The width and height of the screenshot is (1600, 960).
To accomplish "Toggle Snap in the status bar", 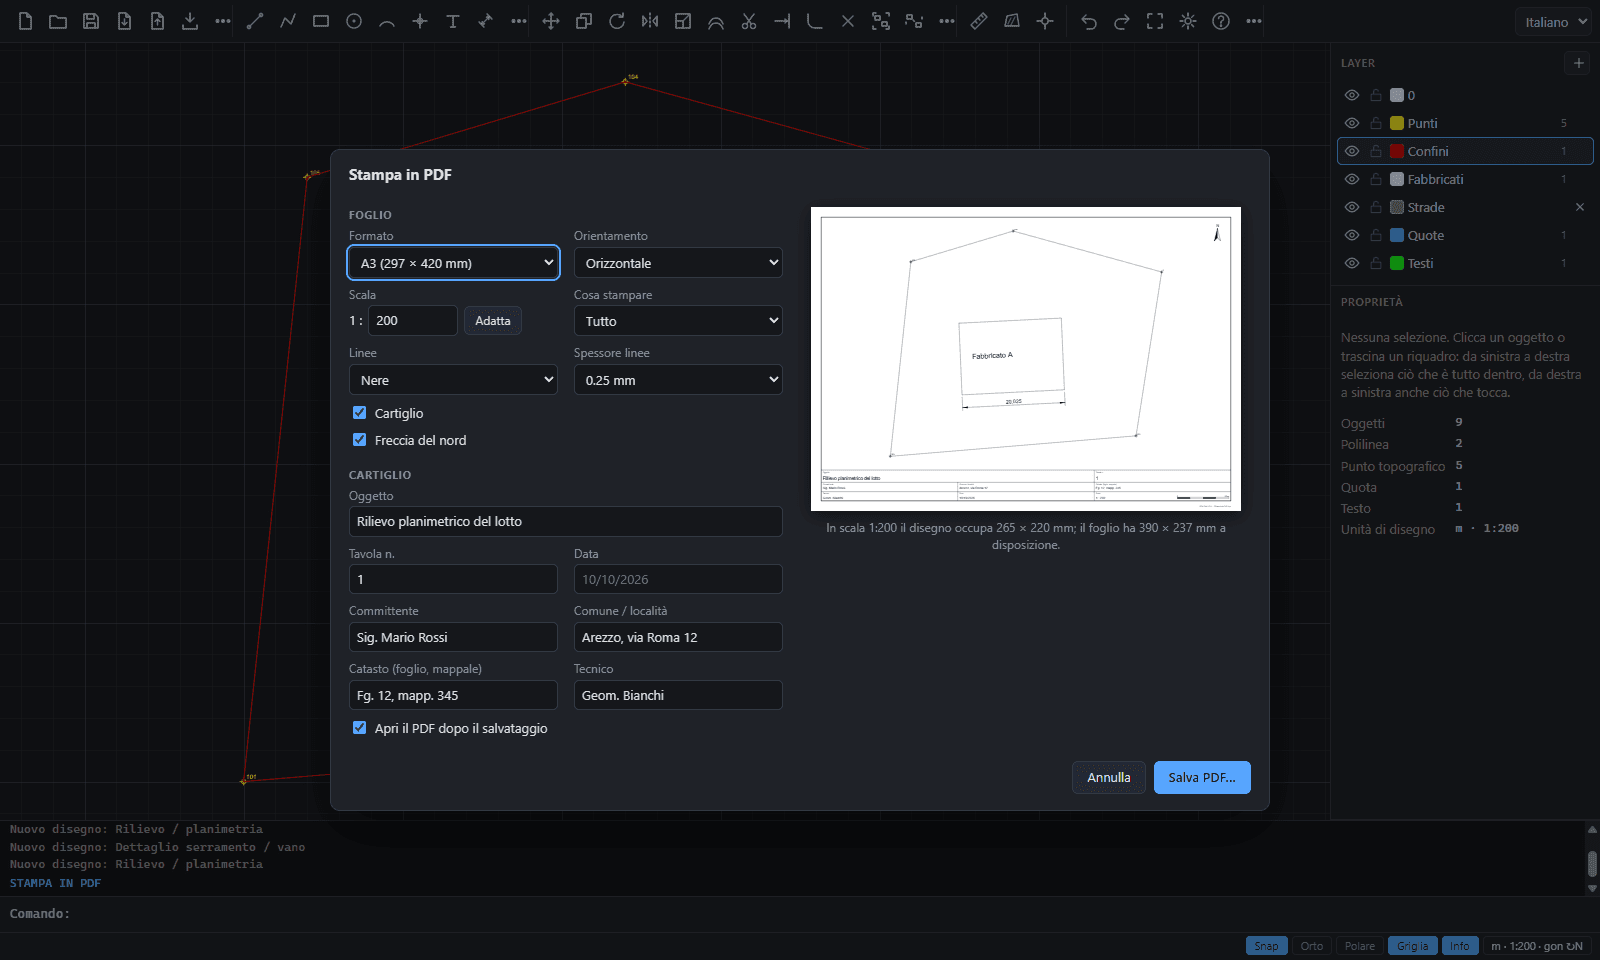I will tap(1266, 946).
